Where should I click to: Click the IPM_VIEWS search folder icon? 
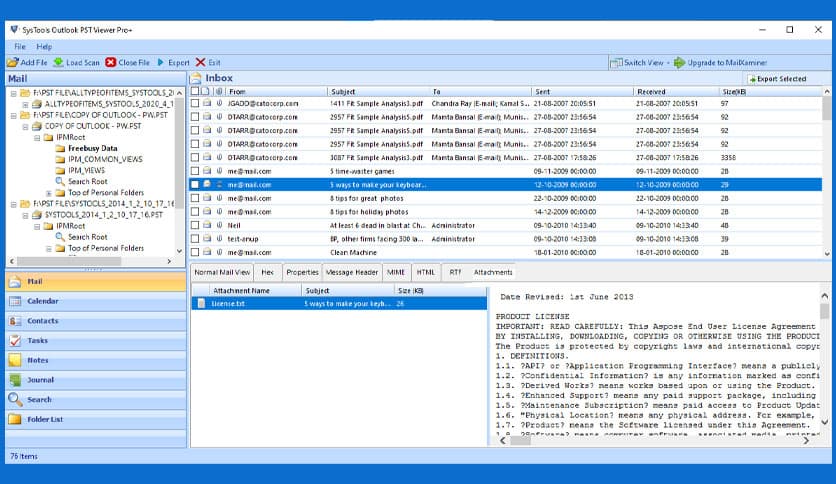[60, 170]
